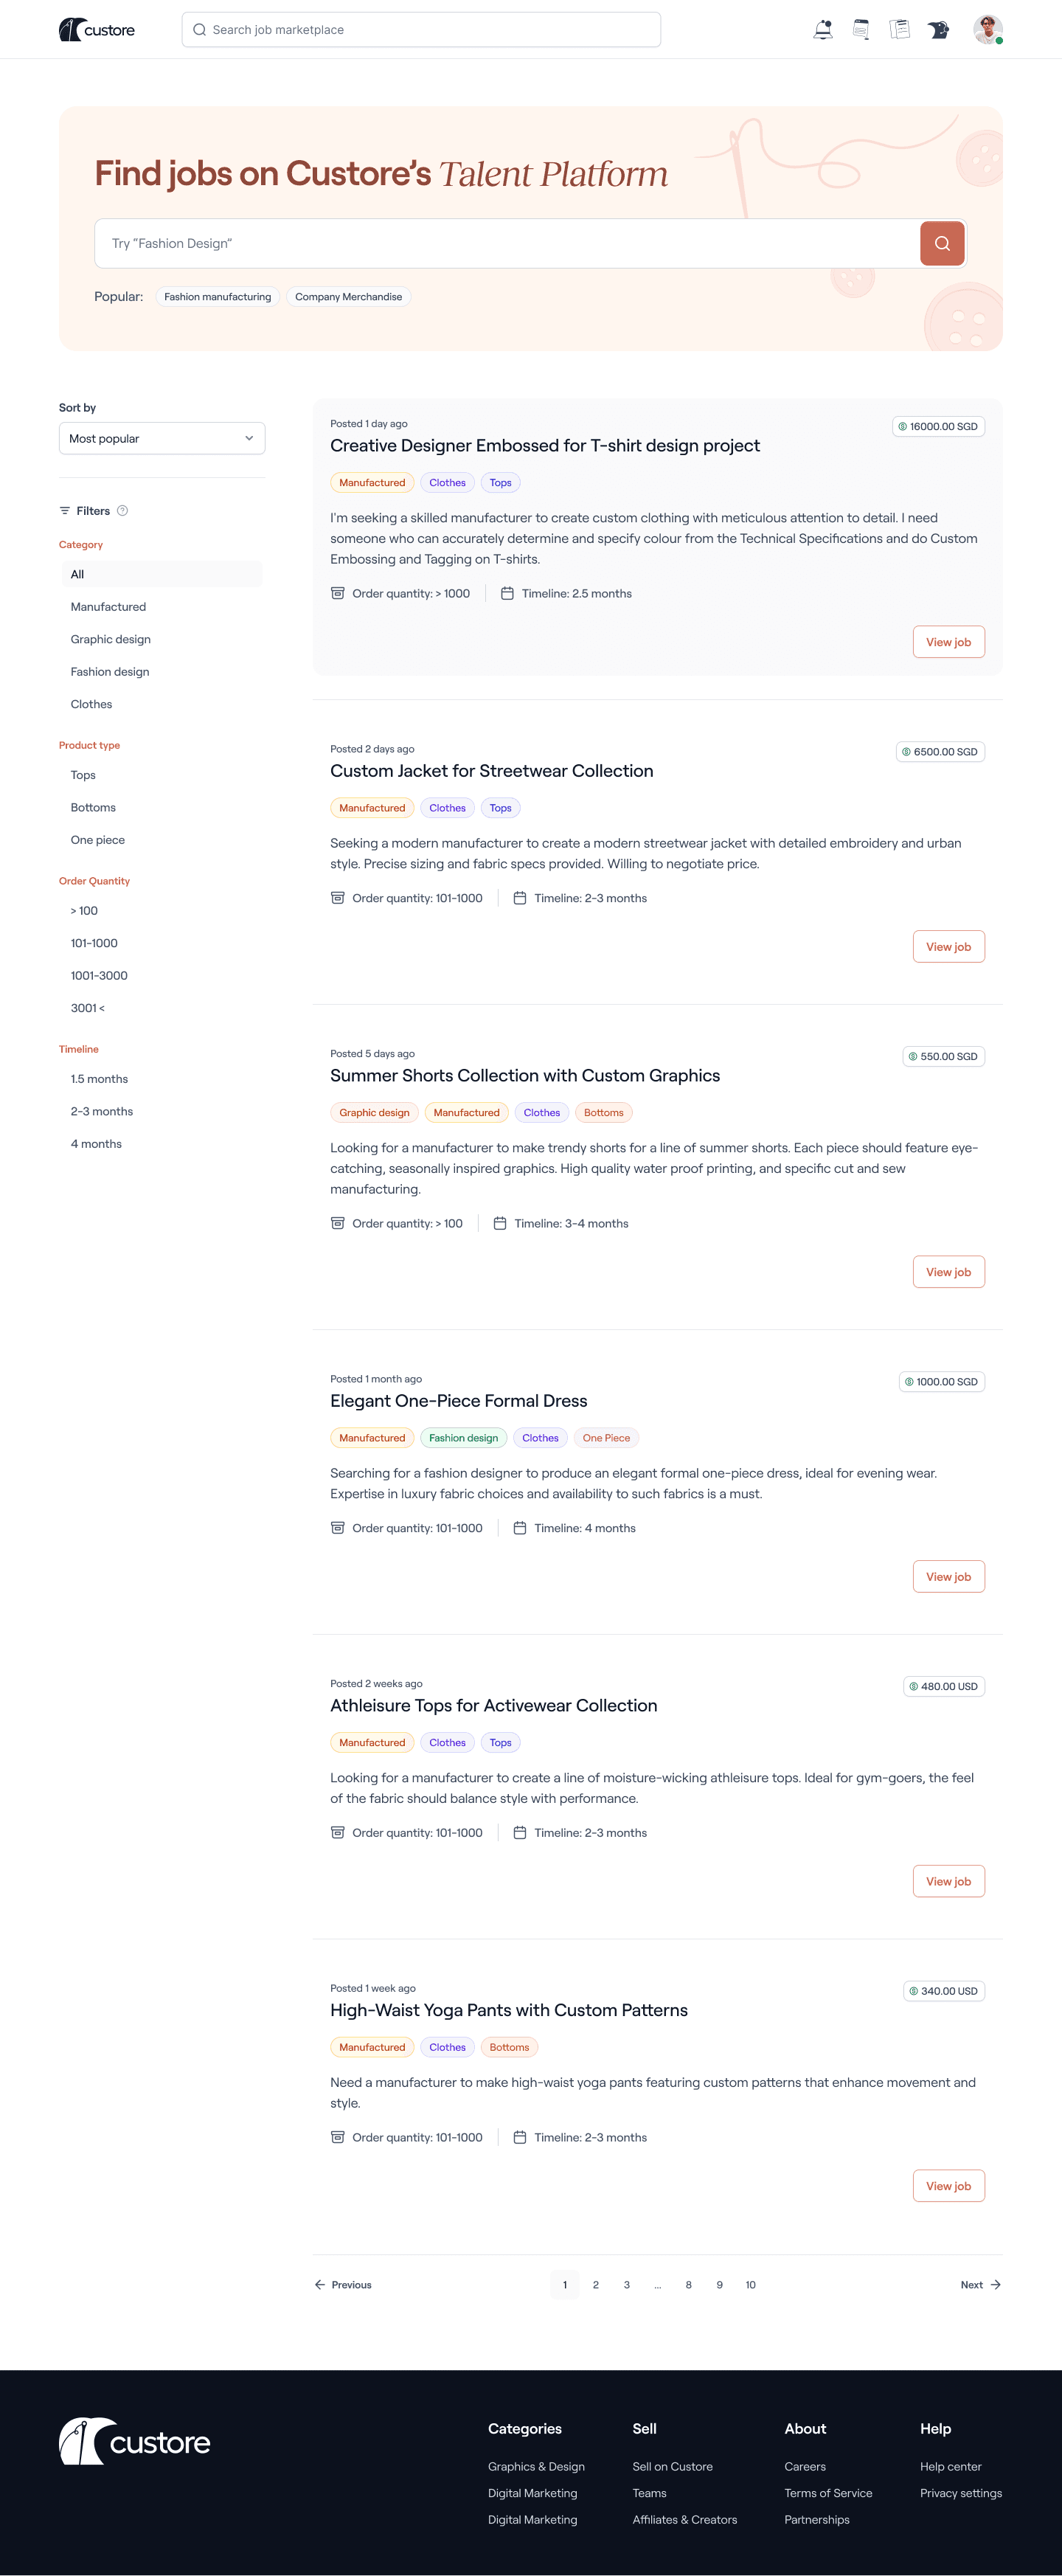Click the 'Graphic design' tag on Summer Shorts job
The width and height of the screenshot is (1062, 2576).
(373, 1112)
